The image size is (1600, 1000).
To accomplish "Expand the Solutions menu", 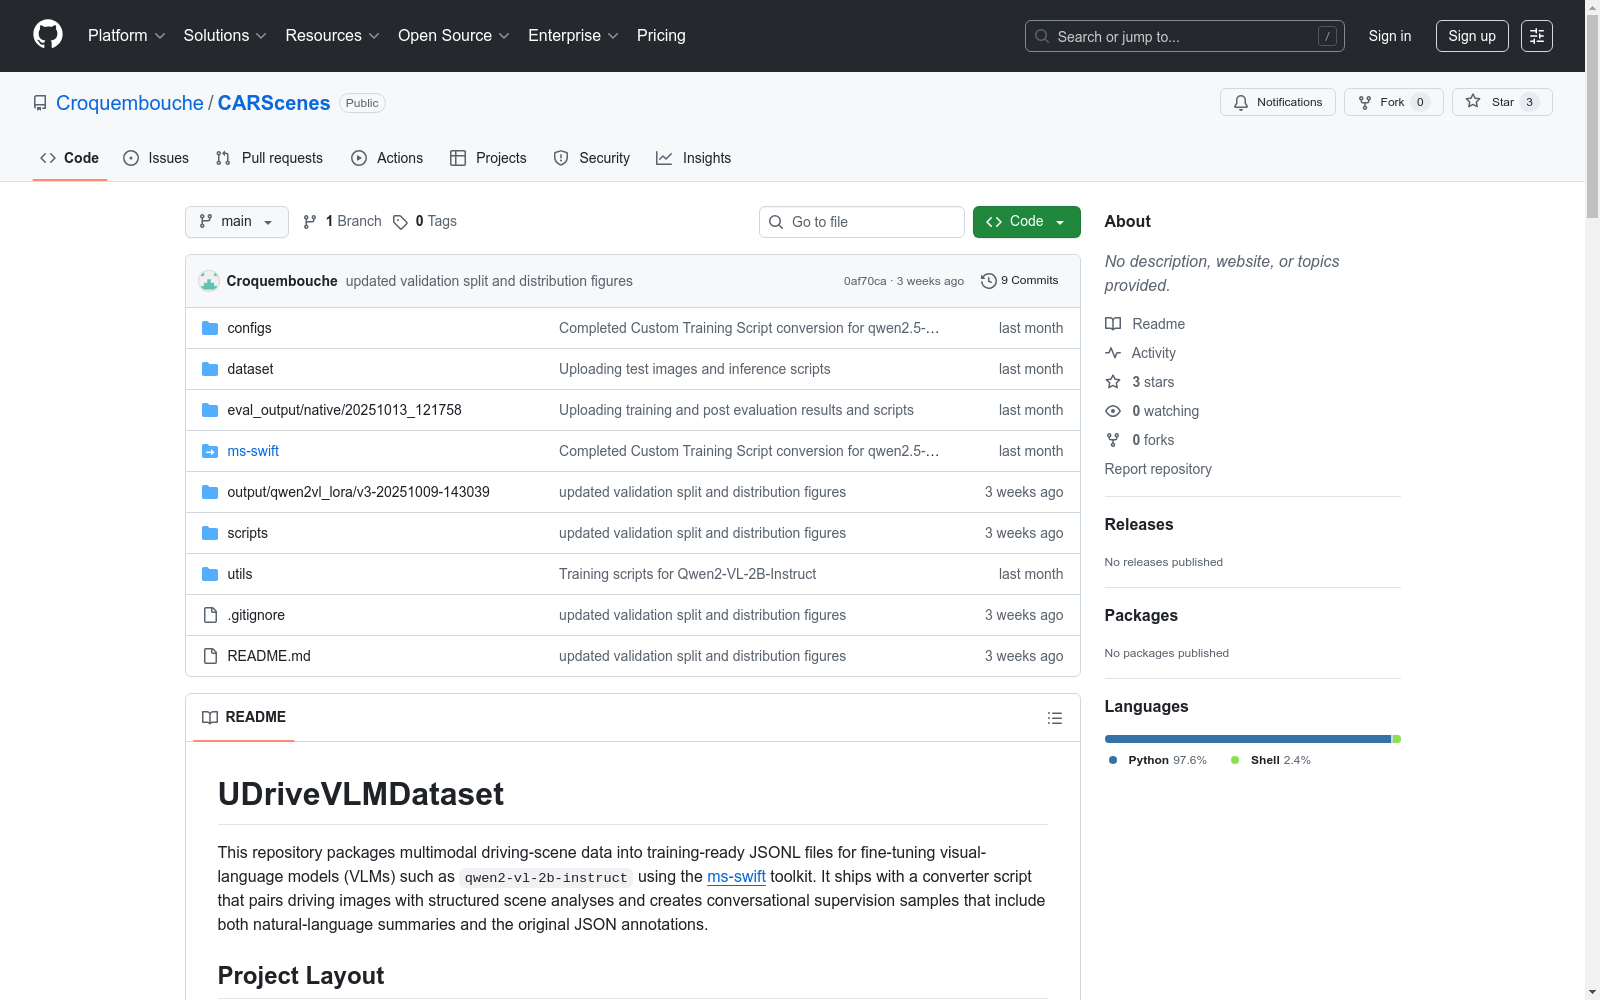I will [225, 36].
